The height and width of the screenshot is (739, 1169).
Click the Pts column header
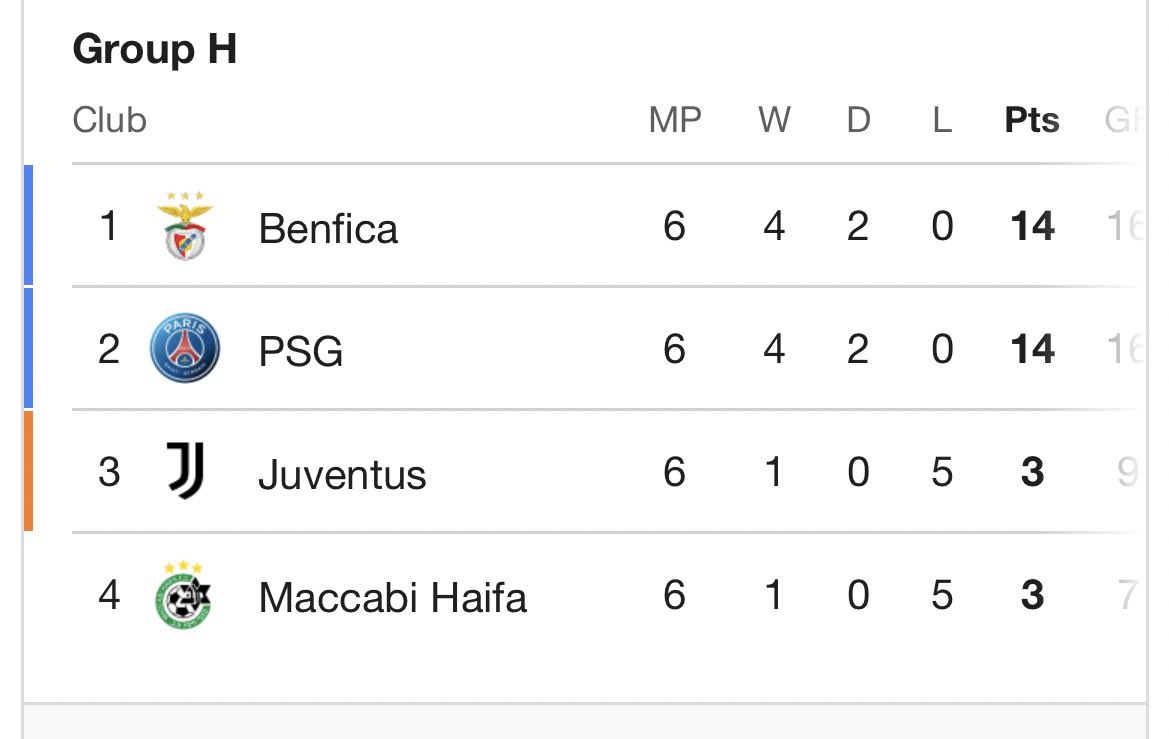(1032, 120)
